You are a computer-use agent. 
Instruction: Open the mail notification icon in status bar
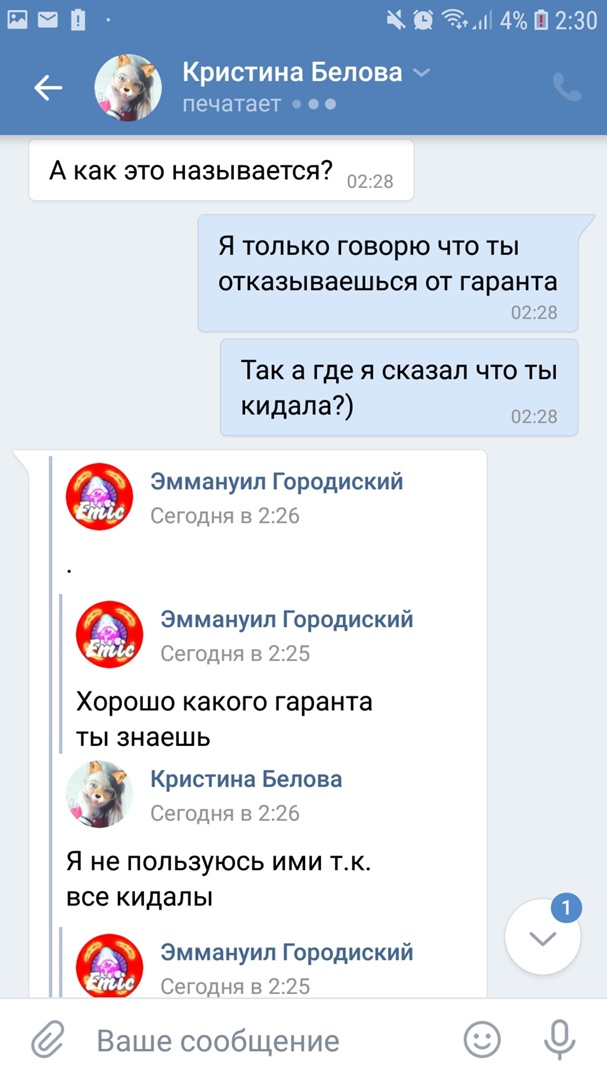tap(48, 21)
